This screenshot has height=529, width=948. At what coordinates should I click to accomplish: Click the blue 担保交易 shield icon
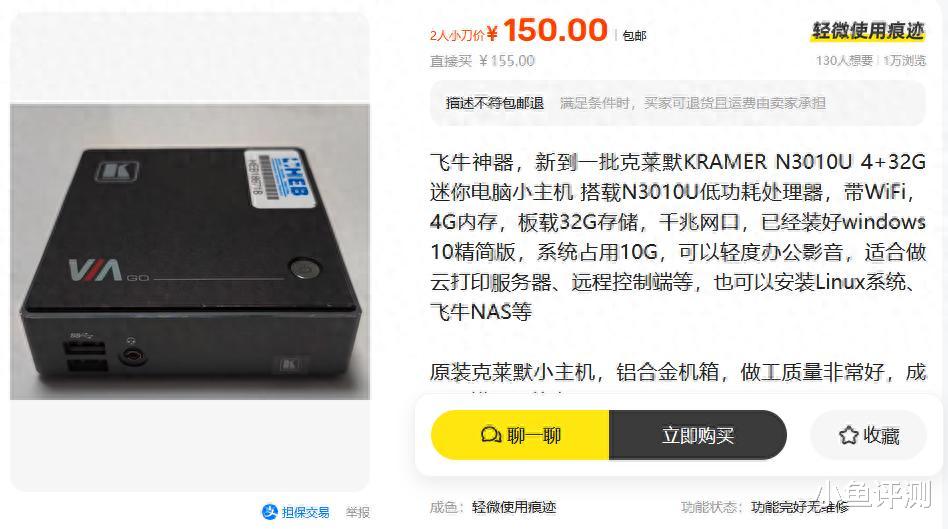(269, 512)
